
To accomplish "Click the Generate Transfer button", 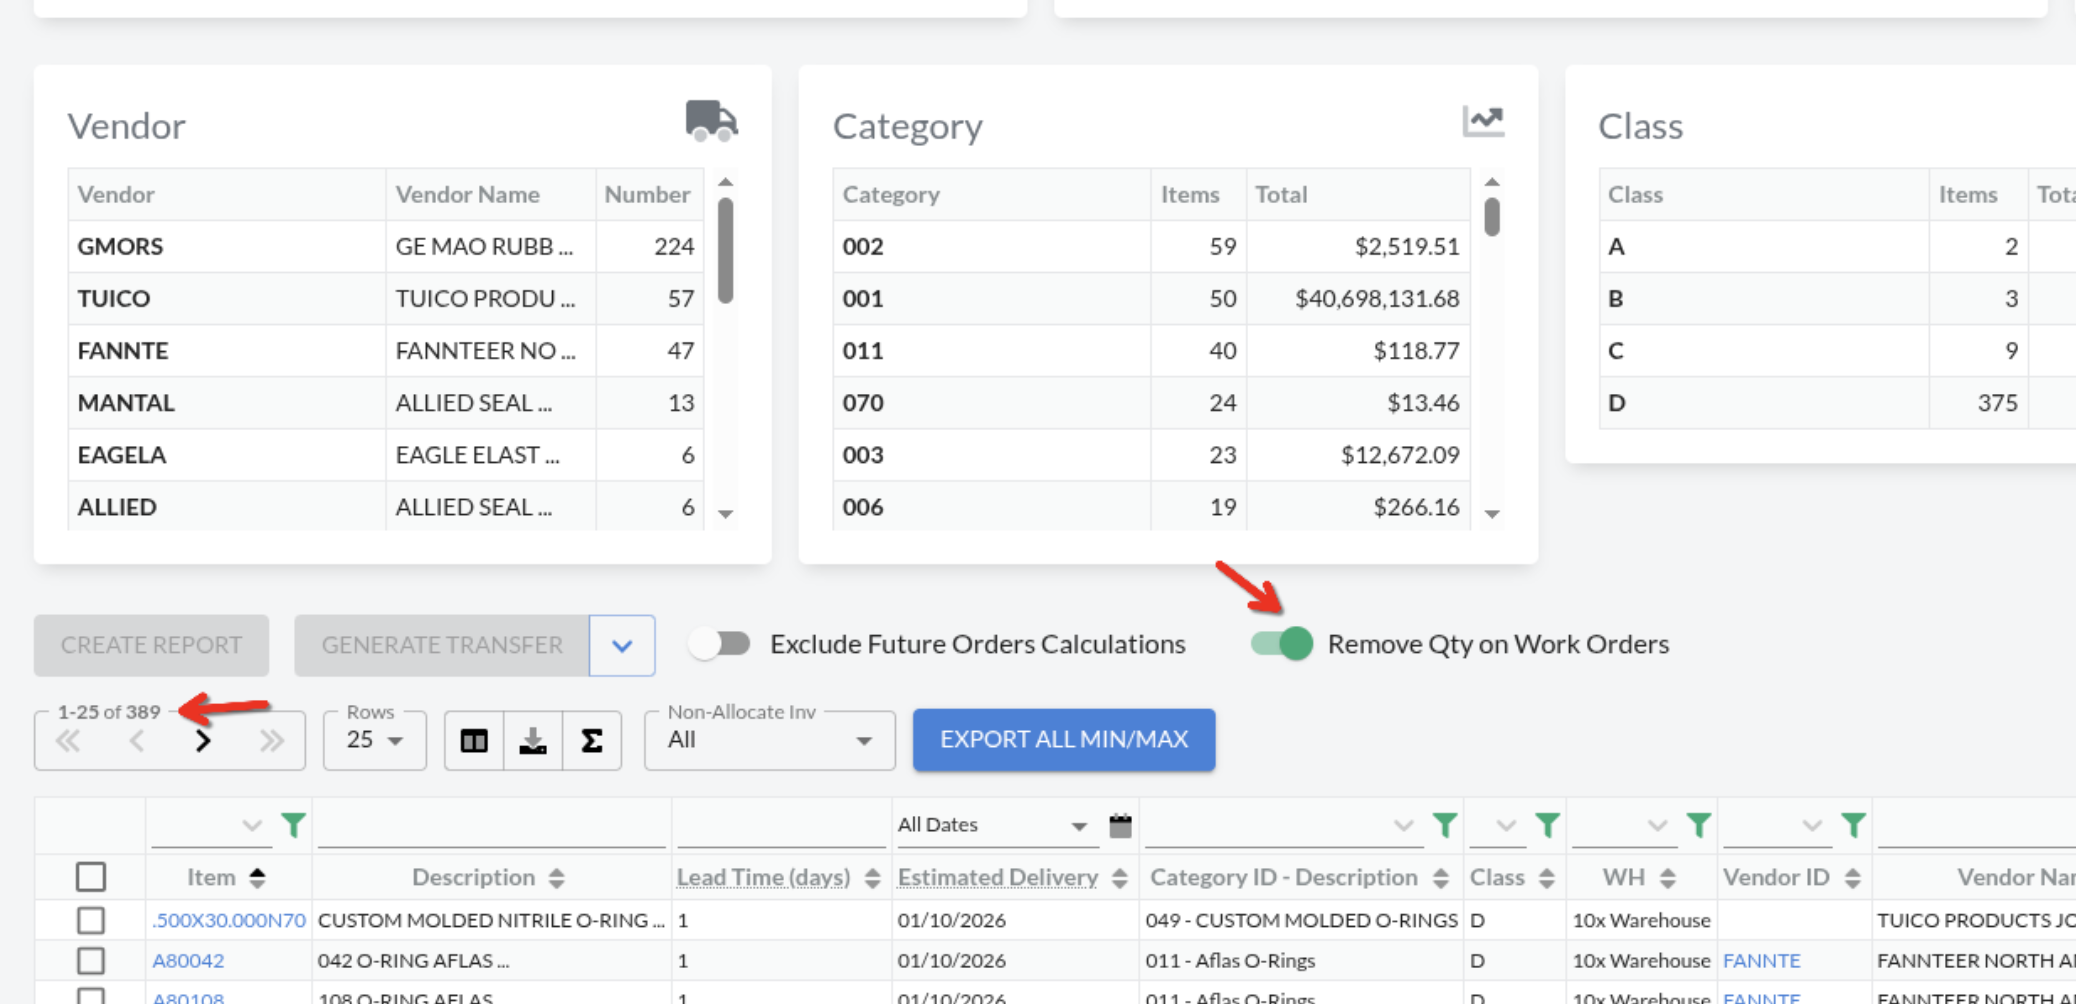I will click(x=442, y=646).
